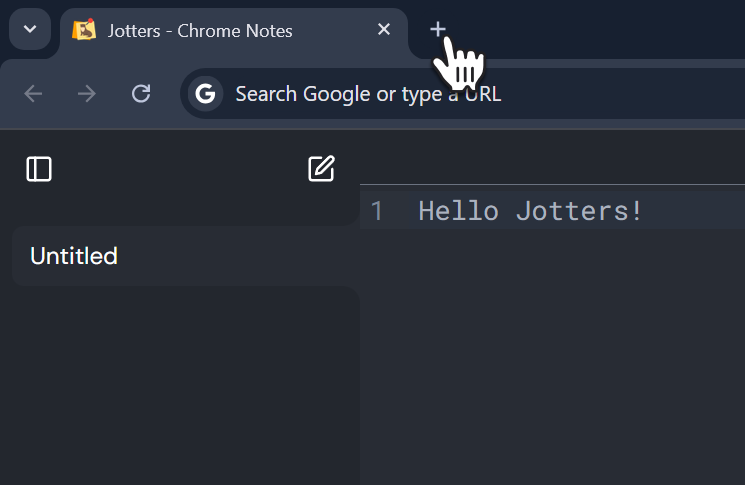Switch to the Jotters - Chrome Notes tab

tap(230, 31)
